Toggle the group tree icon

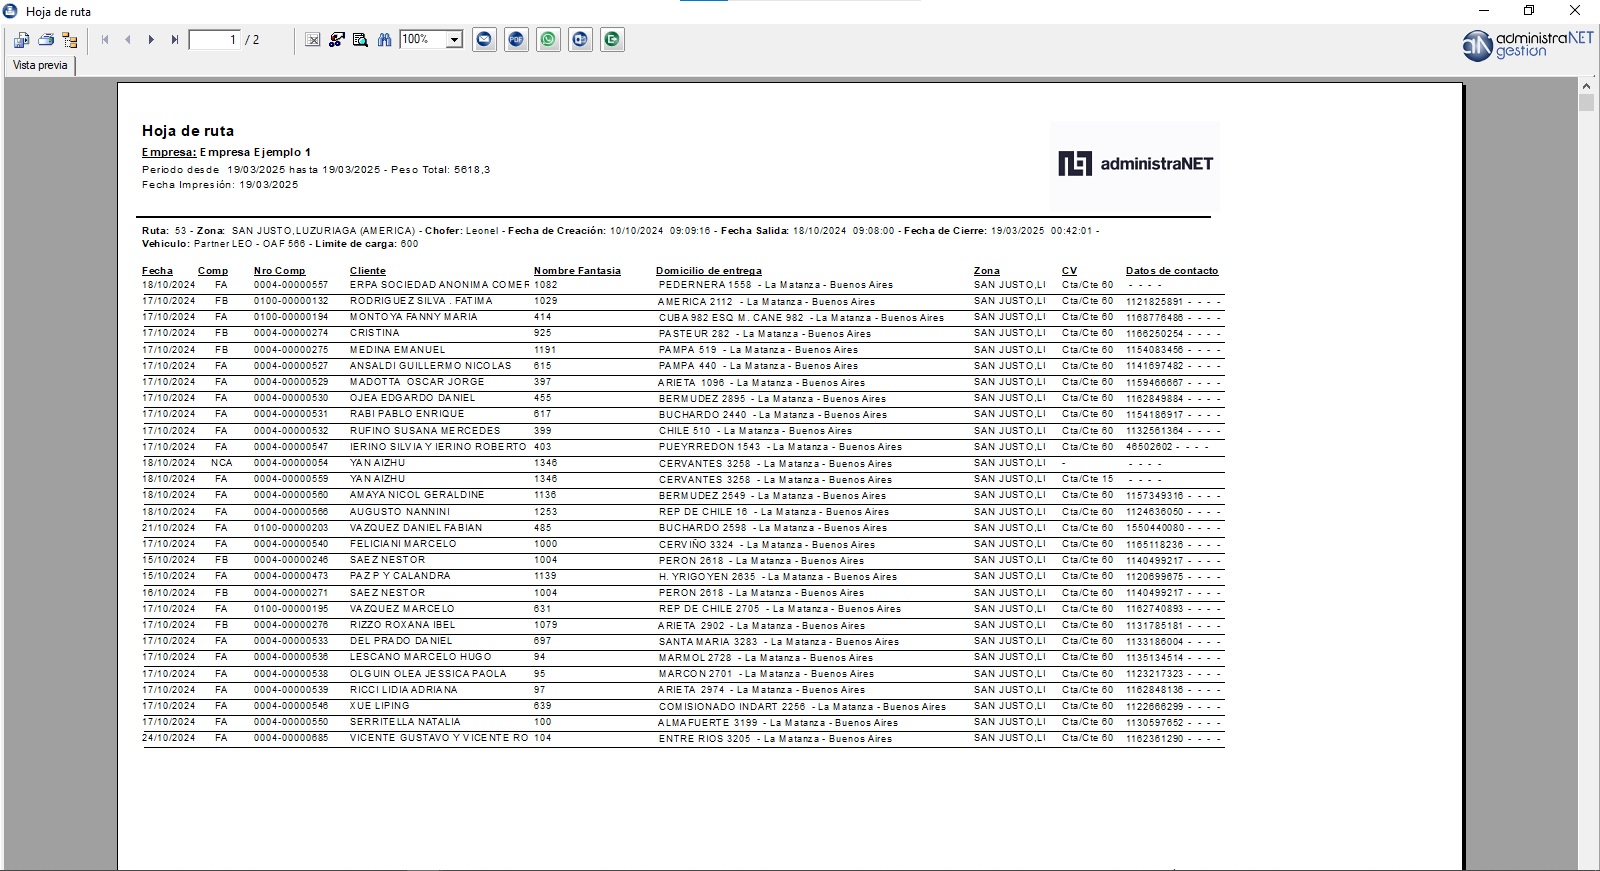[x=69, y=40]
